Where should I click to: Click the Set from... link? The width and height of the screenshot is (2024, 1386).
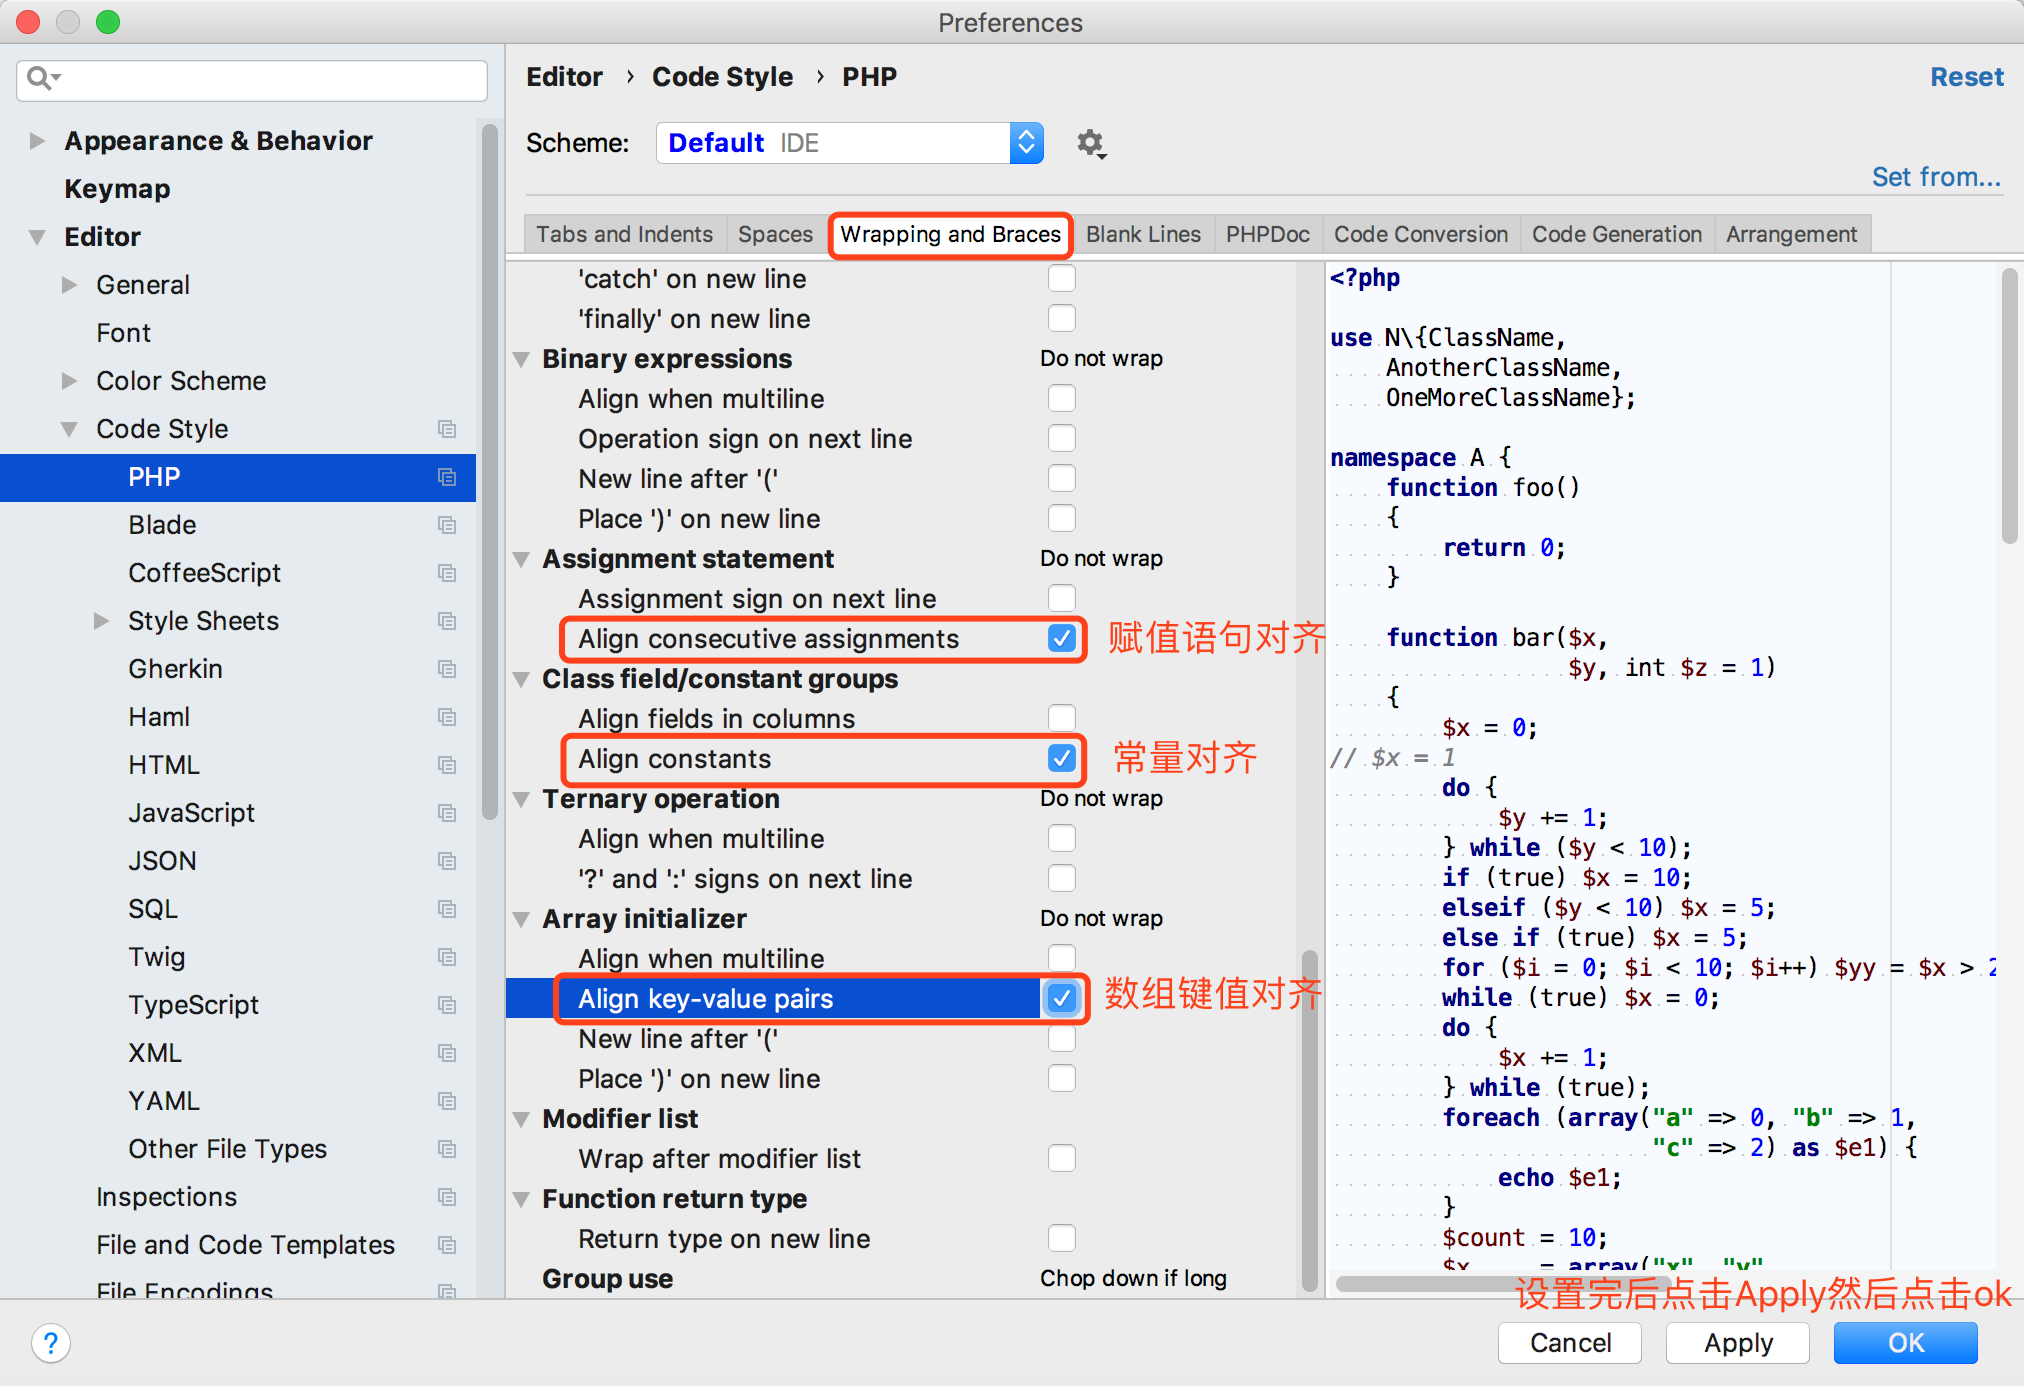point(1936,177)
